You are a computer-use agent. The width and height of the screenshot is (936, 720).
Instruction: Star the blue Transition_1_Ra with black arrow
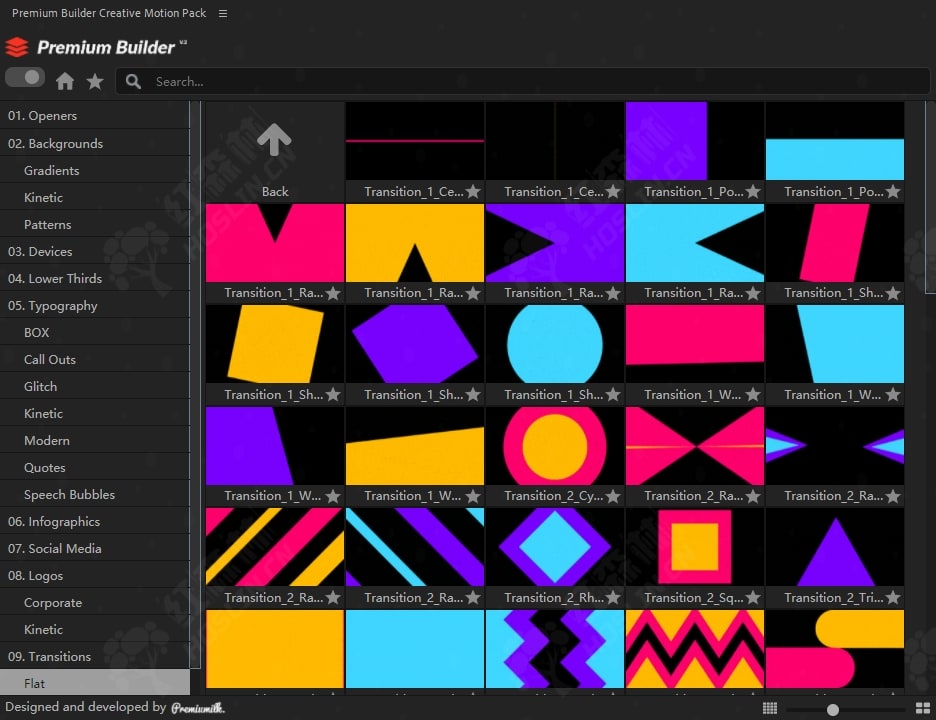(x=753, y=293)
